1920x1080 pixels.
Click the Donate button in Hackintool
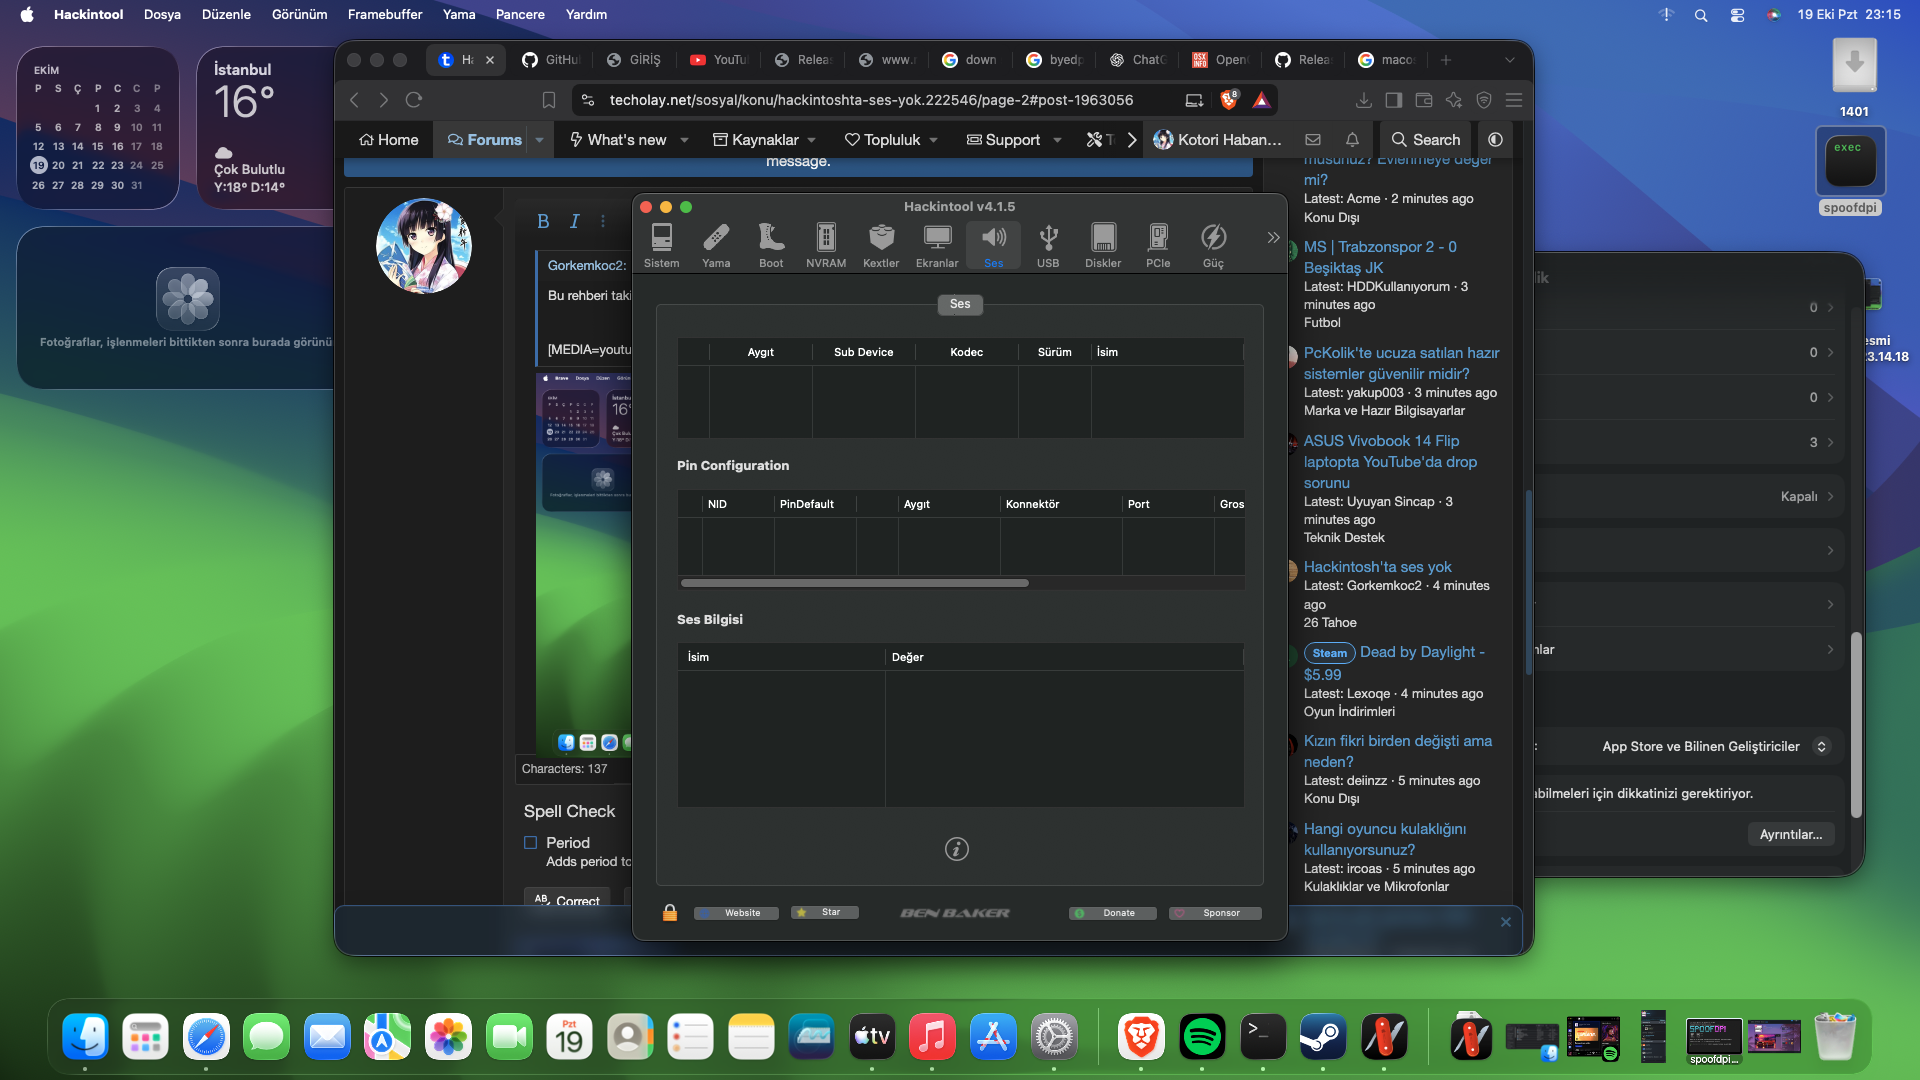(1113, 913)
